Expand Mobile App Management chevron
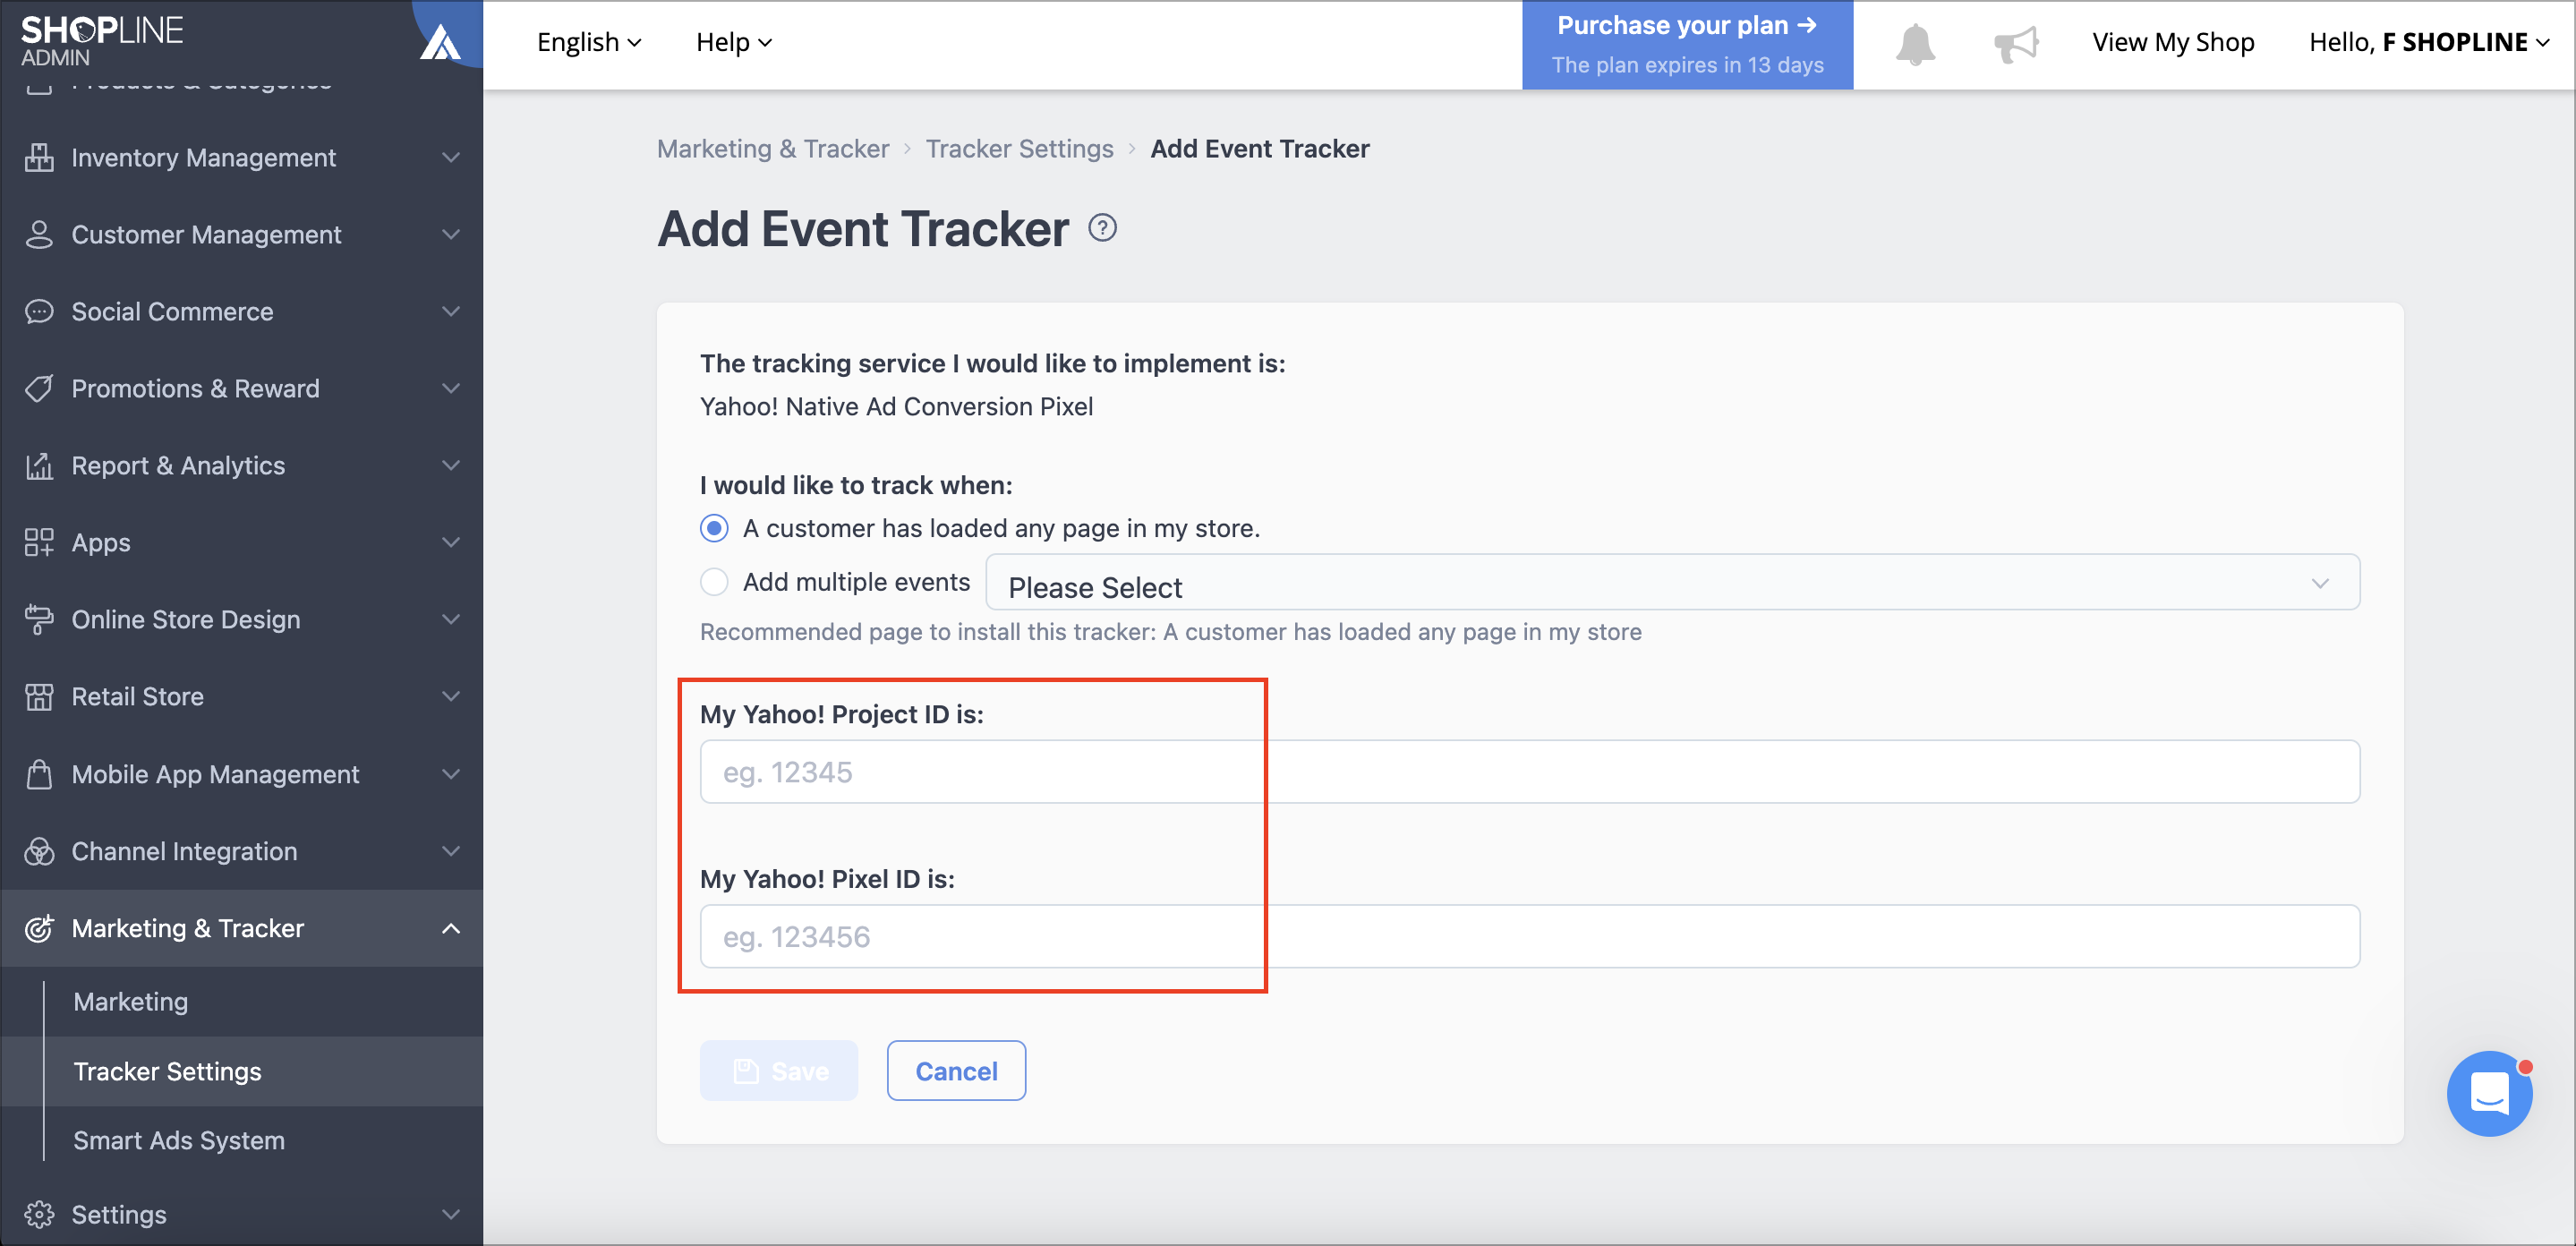The height and width of the screenshot is (1246, 2576). point(451,774)
